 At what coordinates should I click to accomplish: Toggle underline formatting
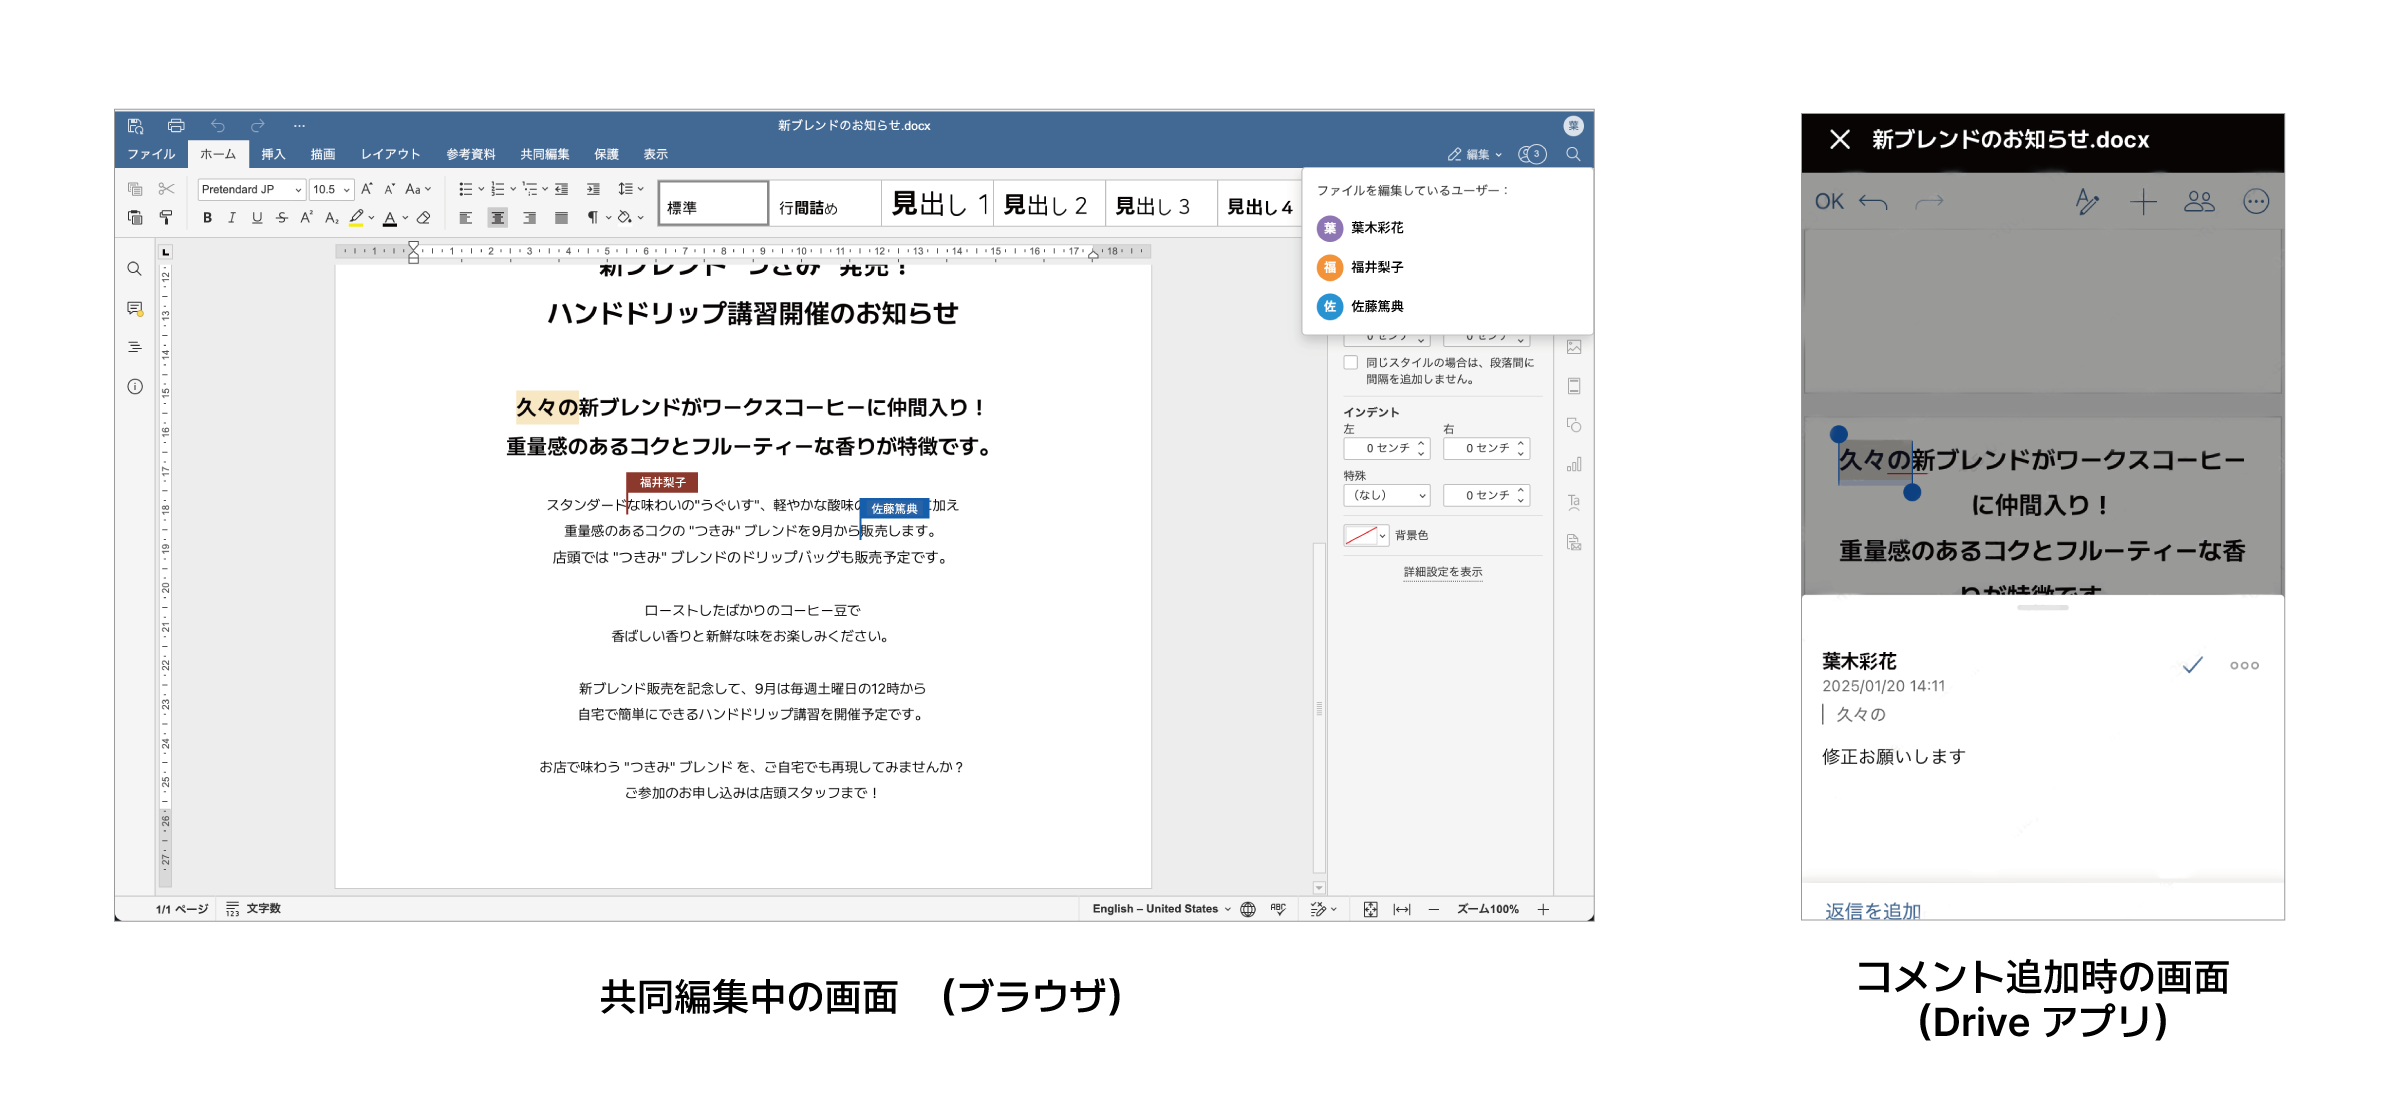pos(257,218)
